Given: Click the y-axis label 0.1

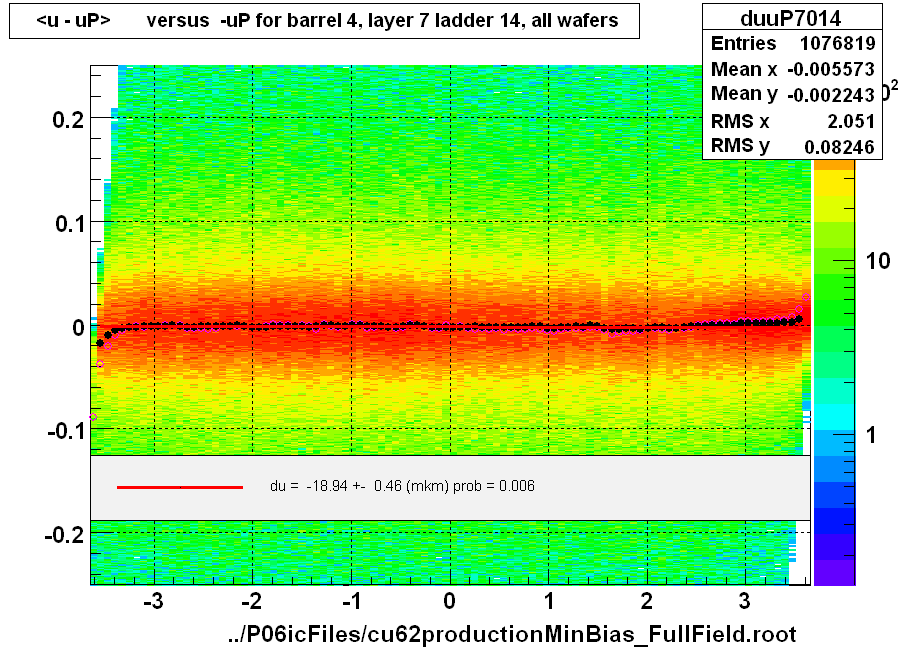Looking at the screenshot, I should tap(69, 224).
